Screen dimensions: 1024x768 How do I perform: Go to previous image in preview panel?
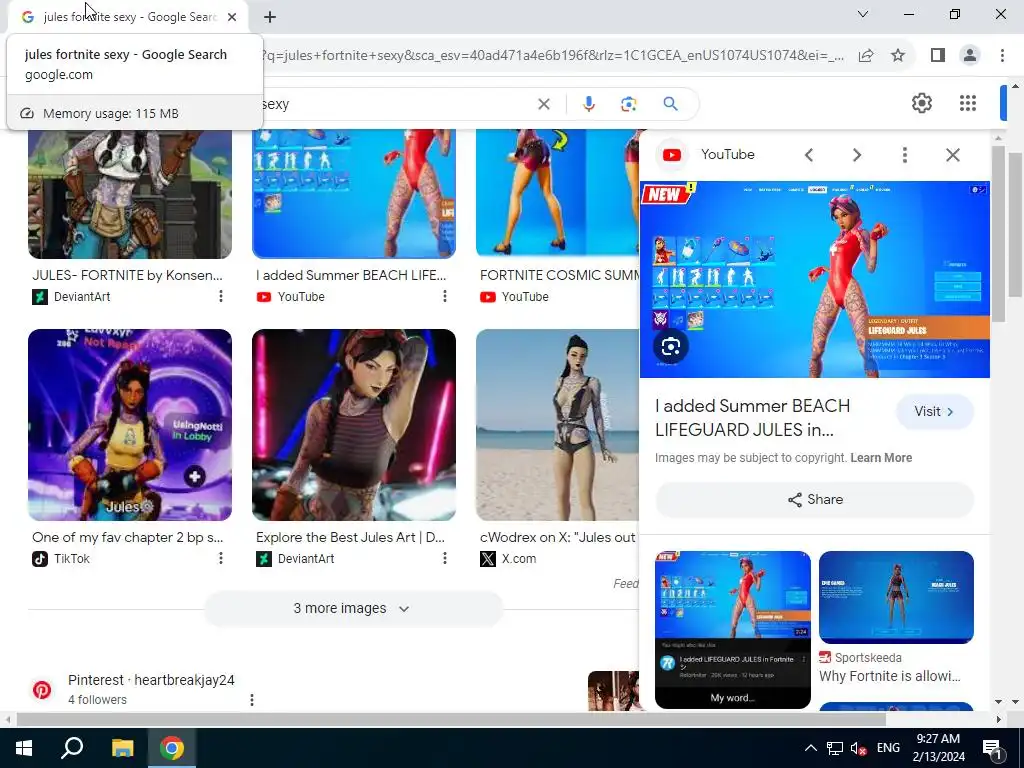[x=808, y=155]
